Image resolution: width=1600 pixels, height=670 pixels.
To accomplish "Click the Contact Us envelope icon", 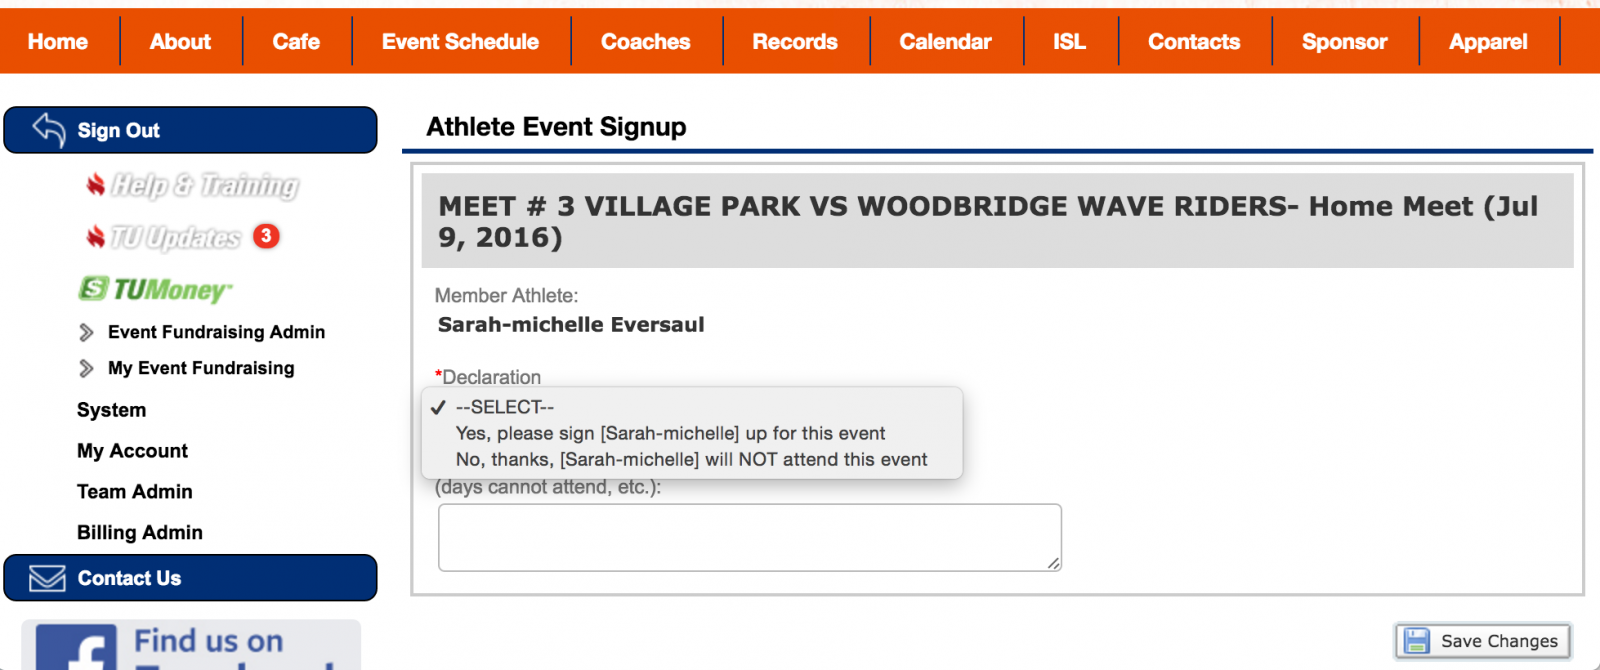I will (x=47, y=578).
